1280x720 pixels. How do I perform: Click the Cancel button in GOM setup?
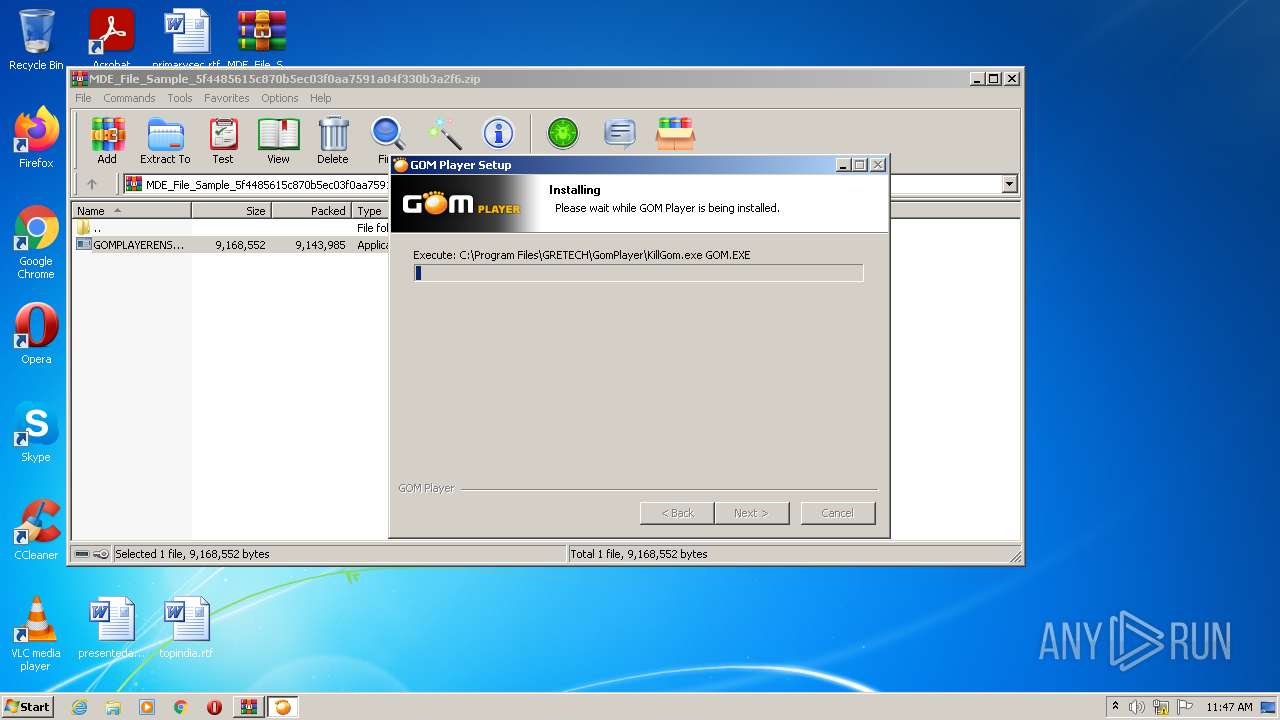[x=838, y=513]
